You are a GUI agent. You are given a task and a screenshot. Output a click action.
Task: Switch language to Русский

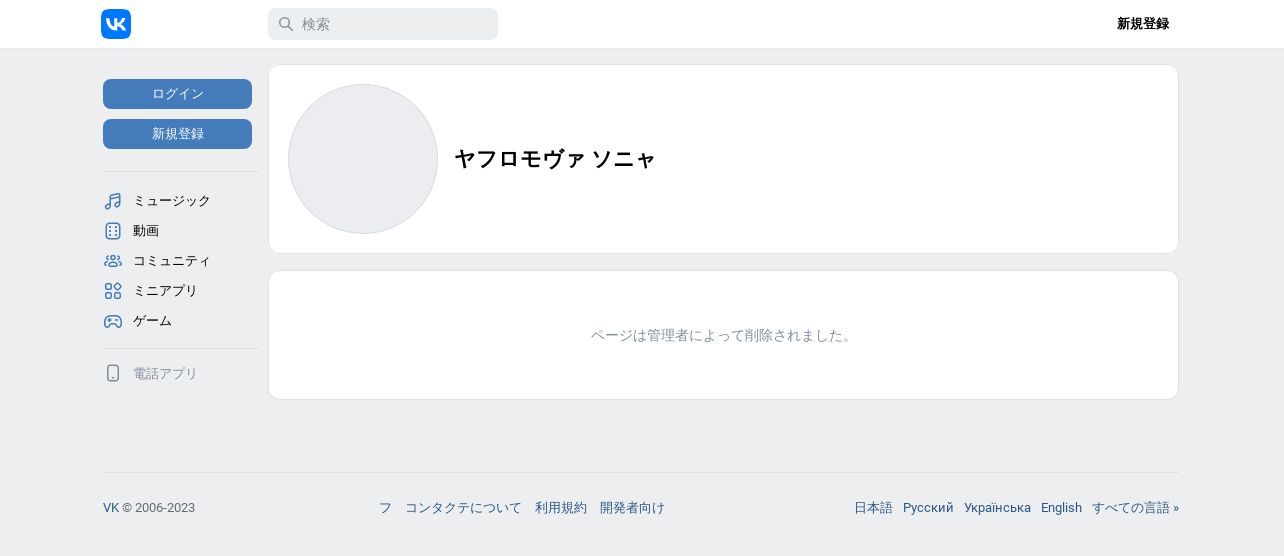(928, 508)
